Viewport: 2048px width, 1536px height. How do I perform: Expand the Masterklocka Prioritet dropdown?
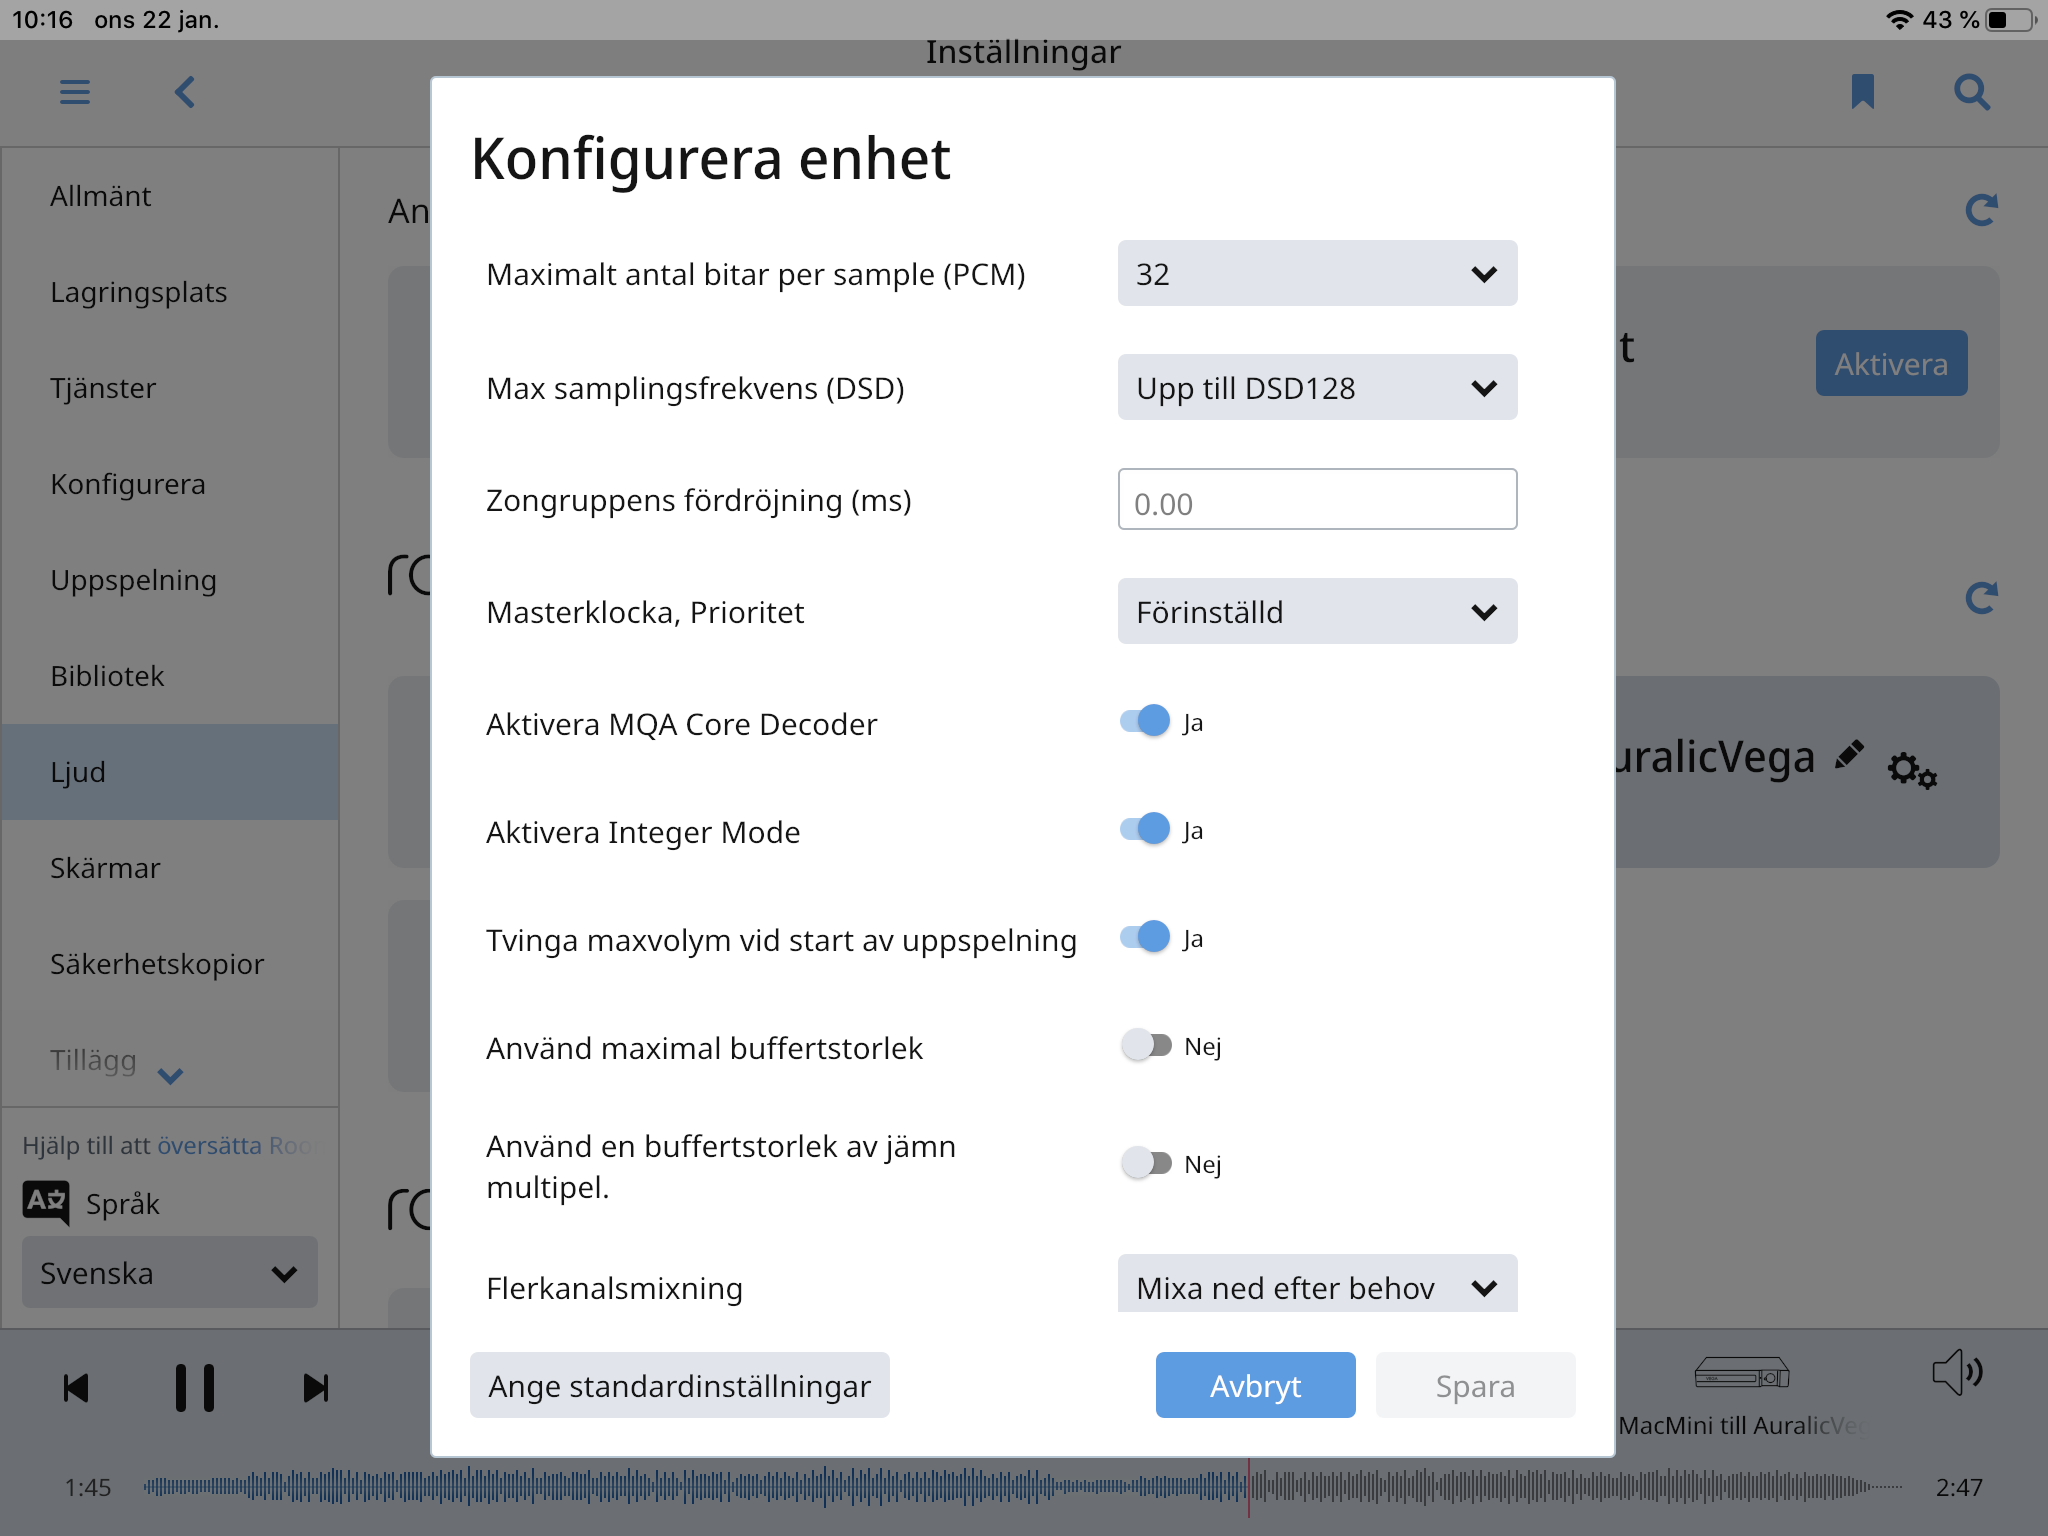1317,612
